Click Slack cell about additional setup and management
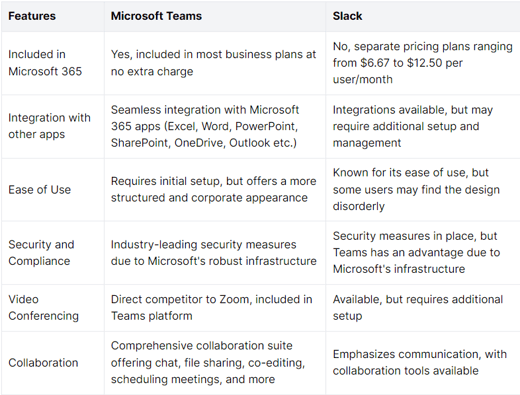 413,126
